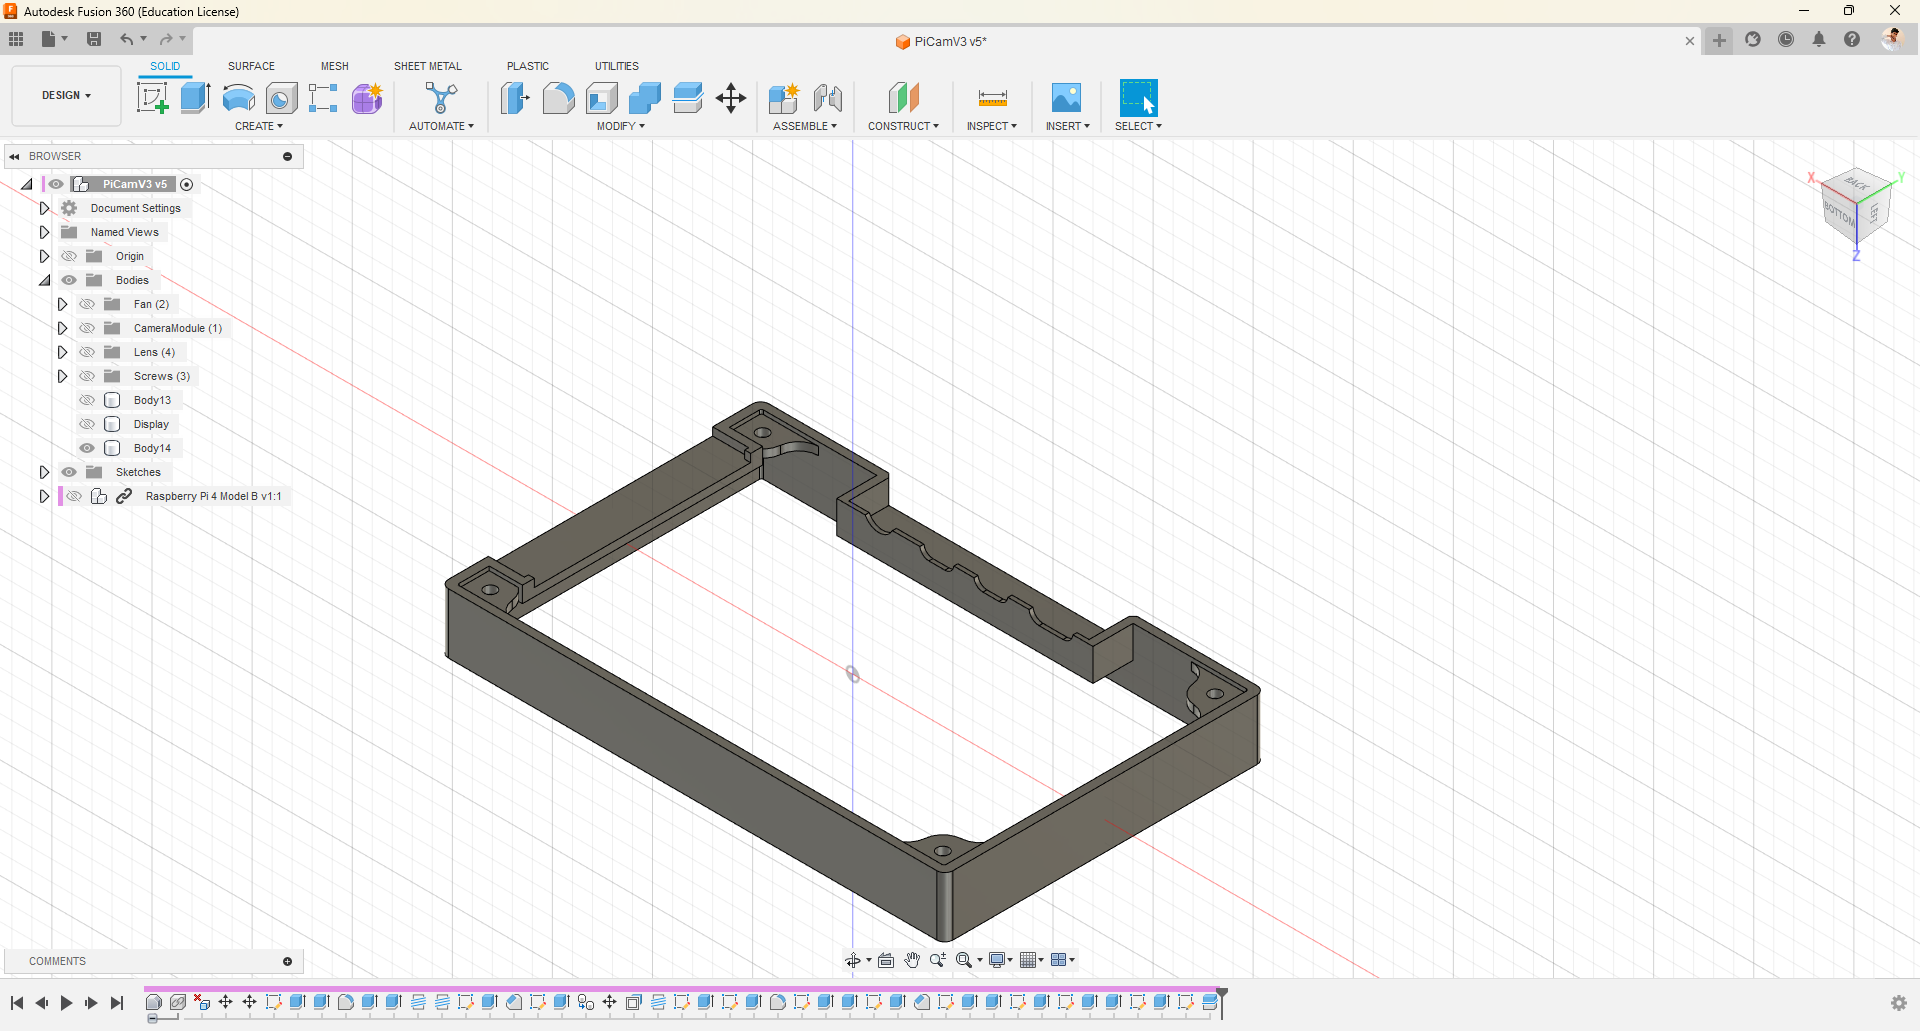The height and width of the screenshot is (1031, 1920).
Task: Expand the Named Views folder
Action: [x=44, y=232]
